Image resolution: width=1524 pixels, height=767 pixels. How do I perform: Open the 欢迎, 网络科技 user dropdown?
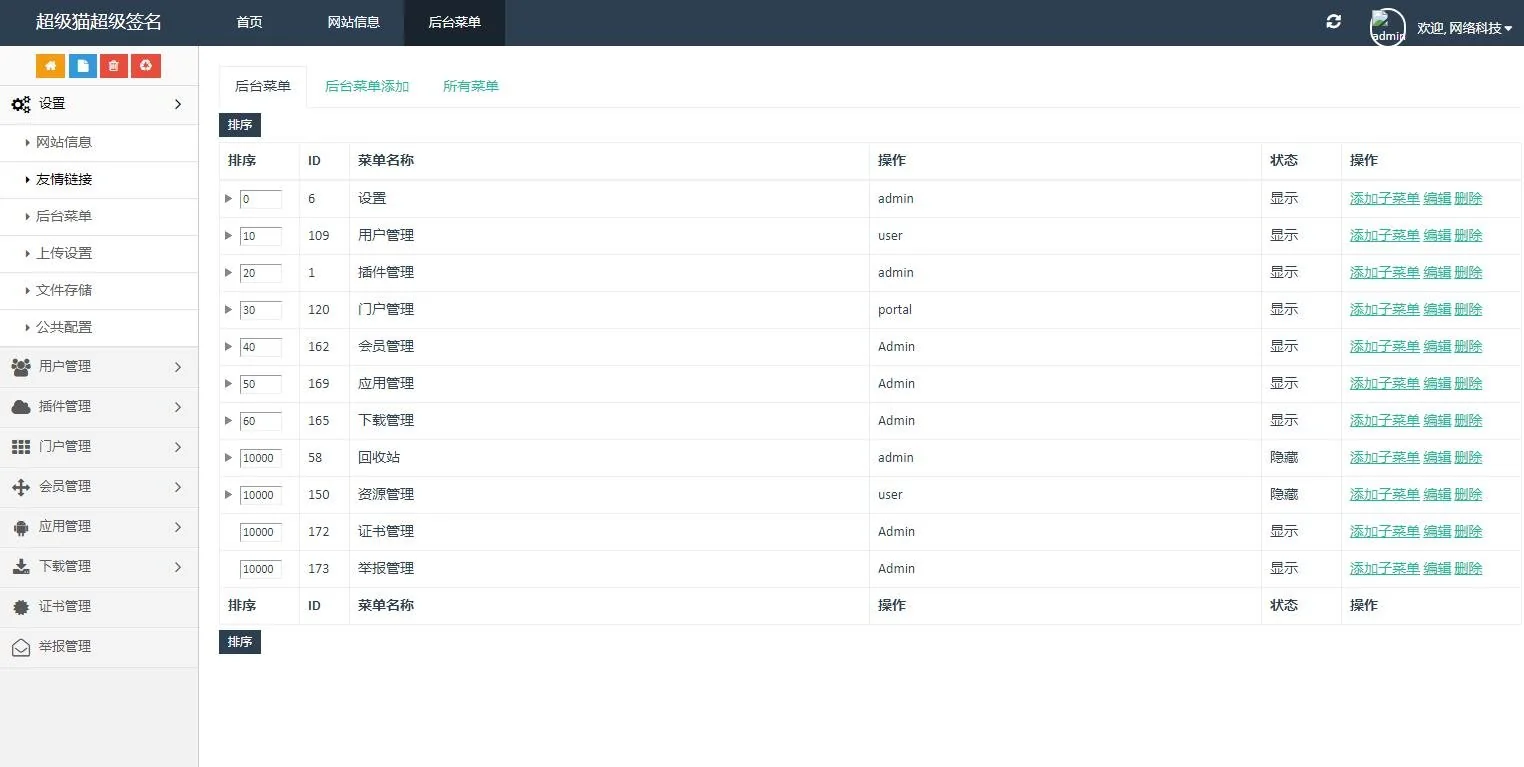[1464, 28]
